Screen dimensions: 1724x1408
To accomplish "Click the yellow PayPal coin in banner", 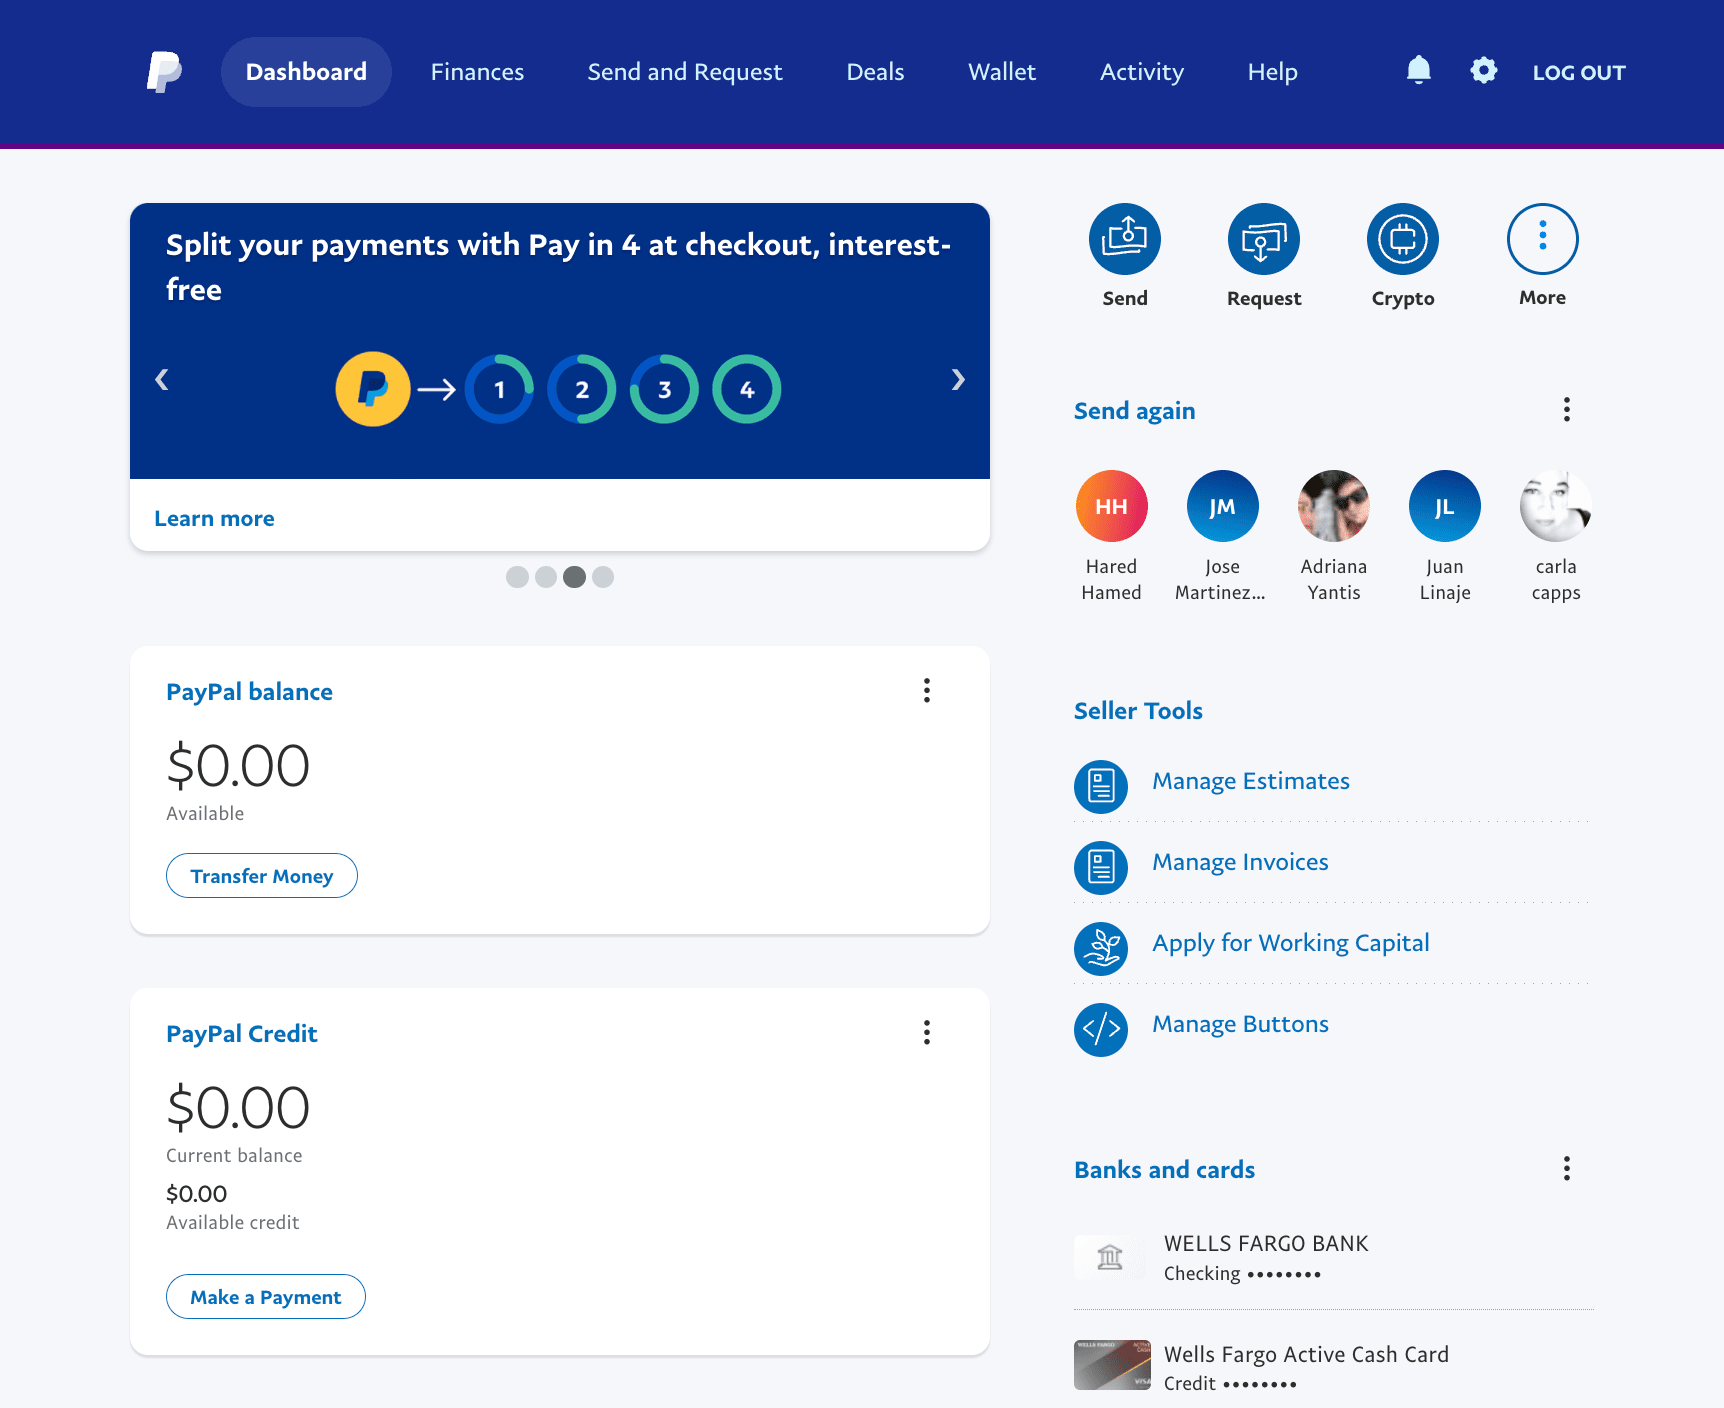I will tap(373, 389).
